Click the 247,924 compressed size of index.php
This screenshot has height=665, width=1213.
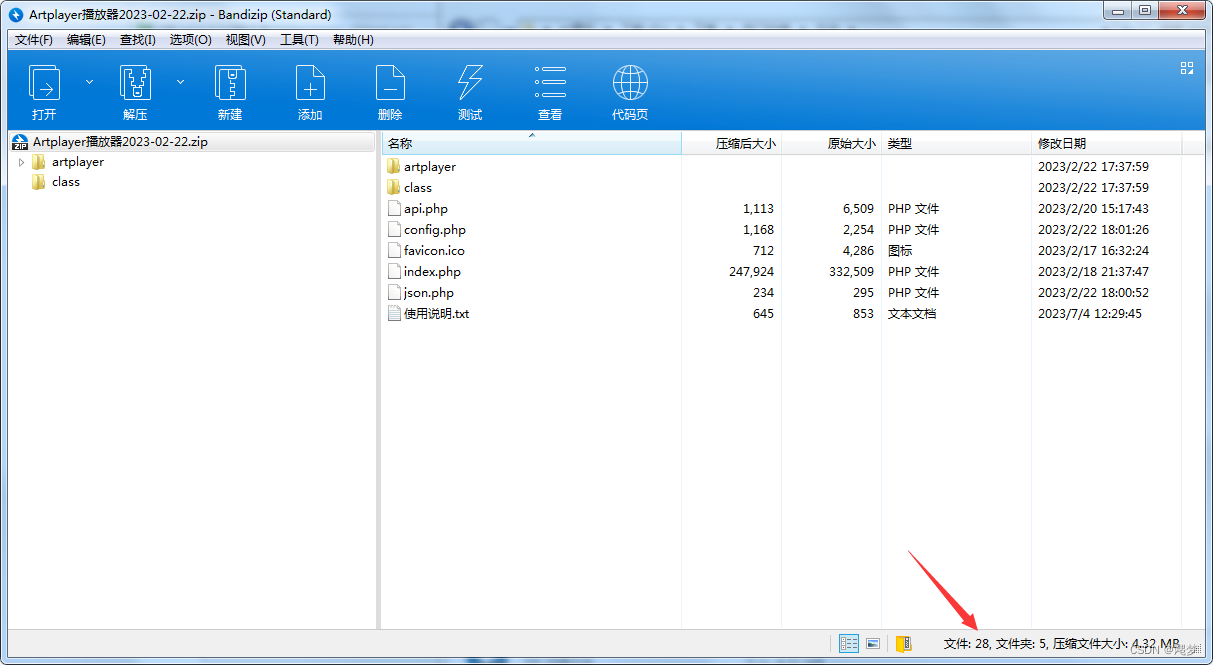click(751, 272)
